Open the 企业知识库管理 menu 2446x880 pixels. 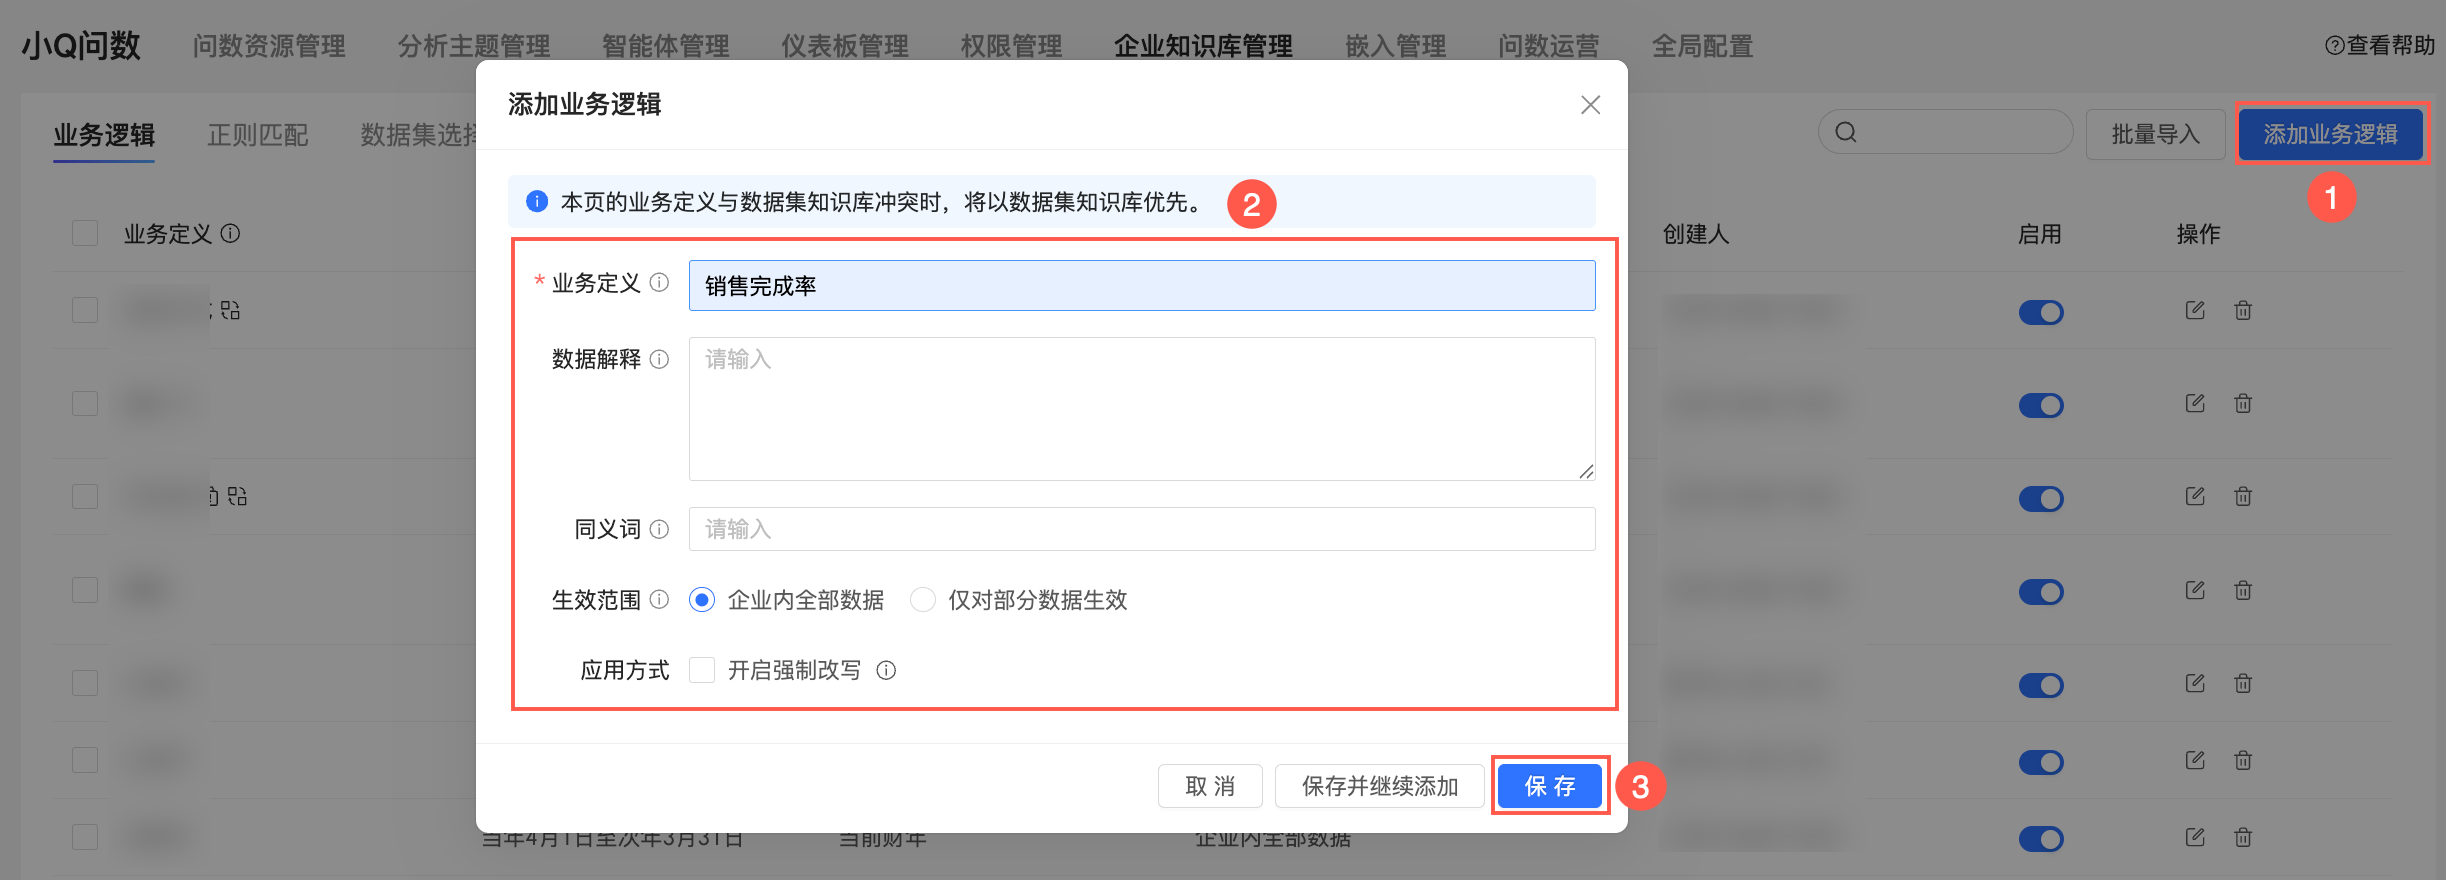click(x=1203, y=46)
